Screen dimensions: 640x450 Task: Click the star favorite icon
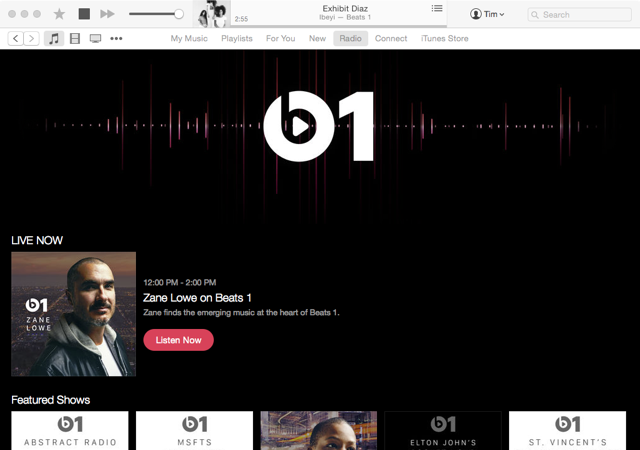click(59, 14)
